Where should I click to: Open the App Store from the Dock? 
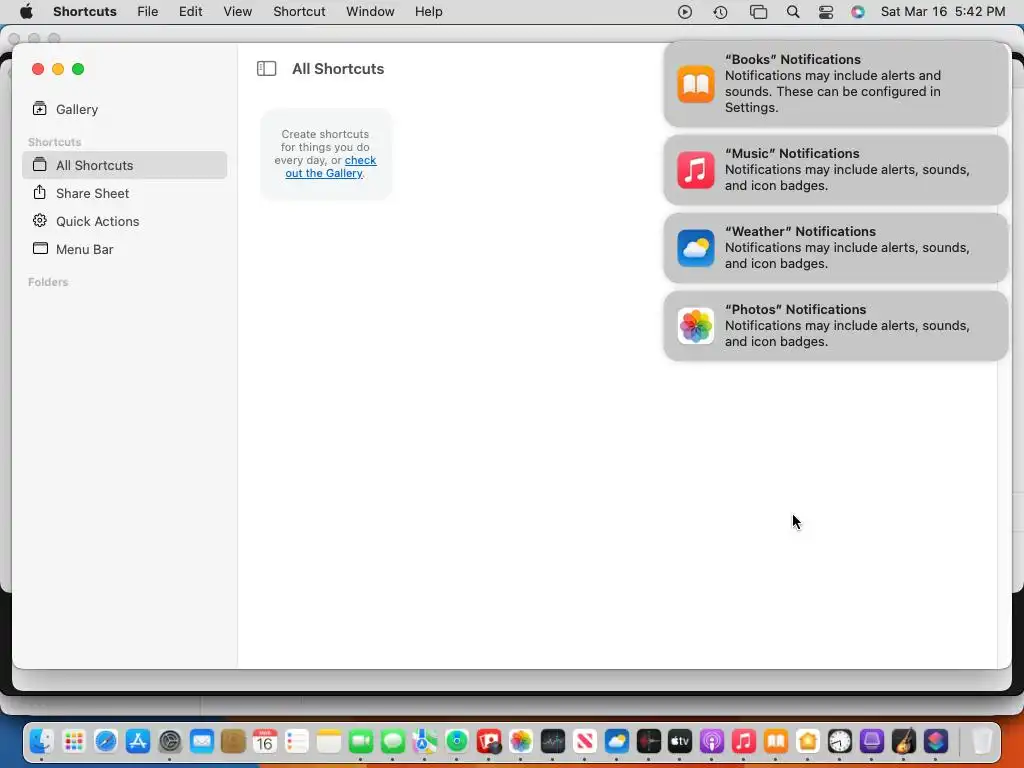coord(138,741)
